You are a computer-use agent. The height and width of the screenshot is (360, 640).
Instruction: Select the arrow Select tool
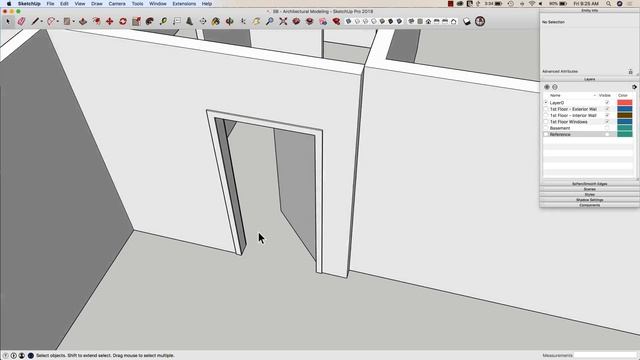point(8,21)
